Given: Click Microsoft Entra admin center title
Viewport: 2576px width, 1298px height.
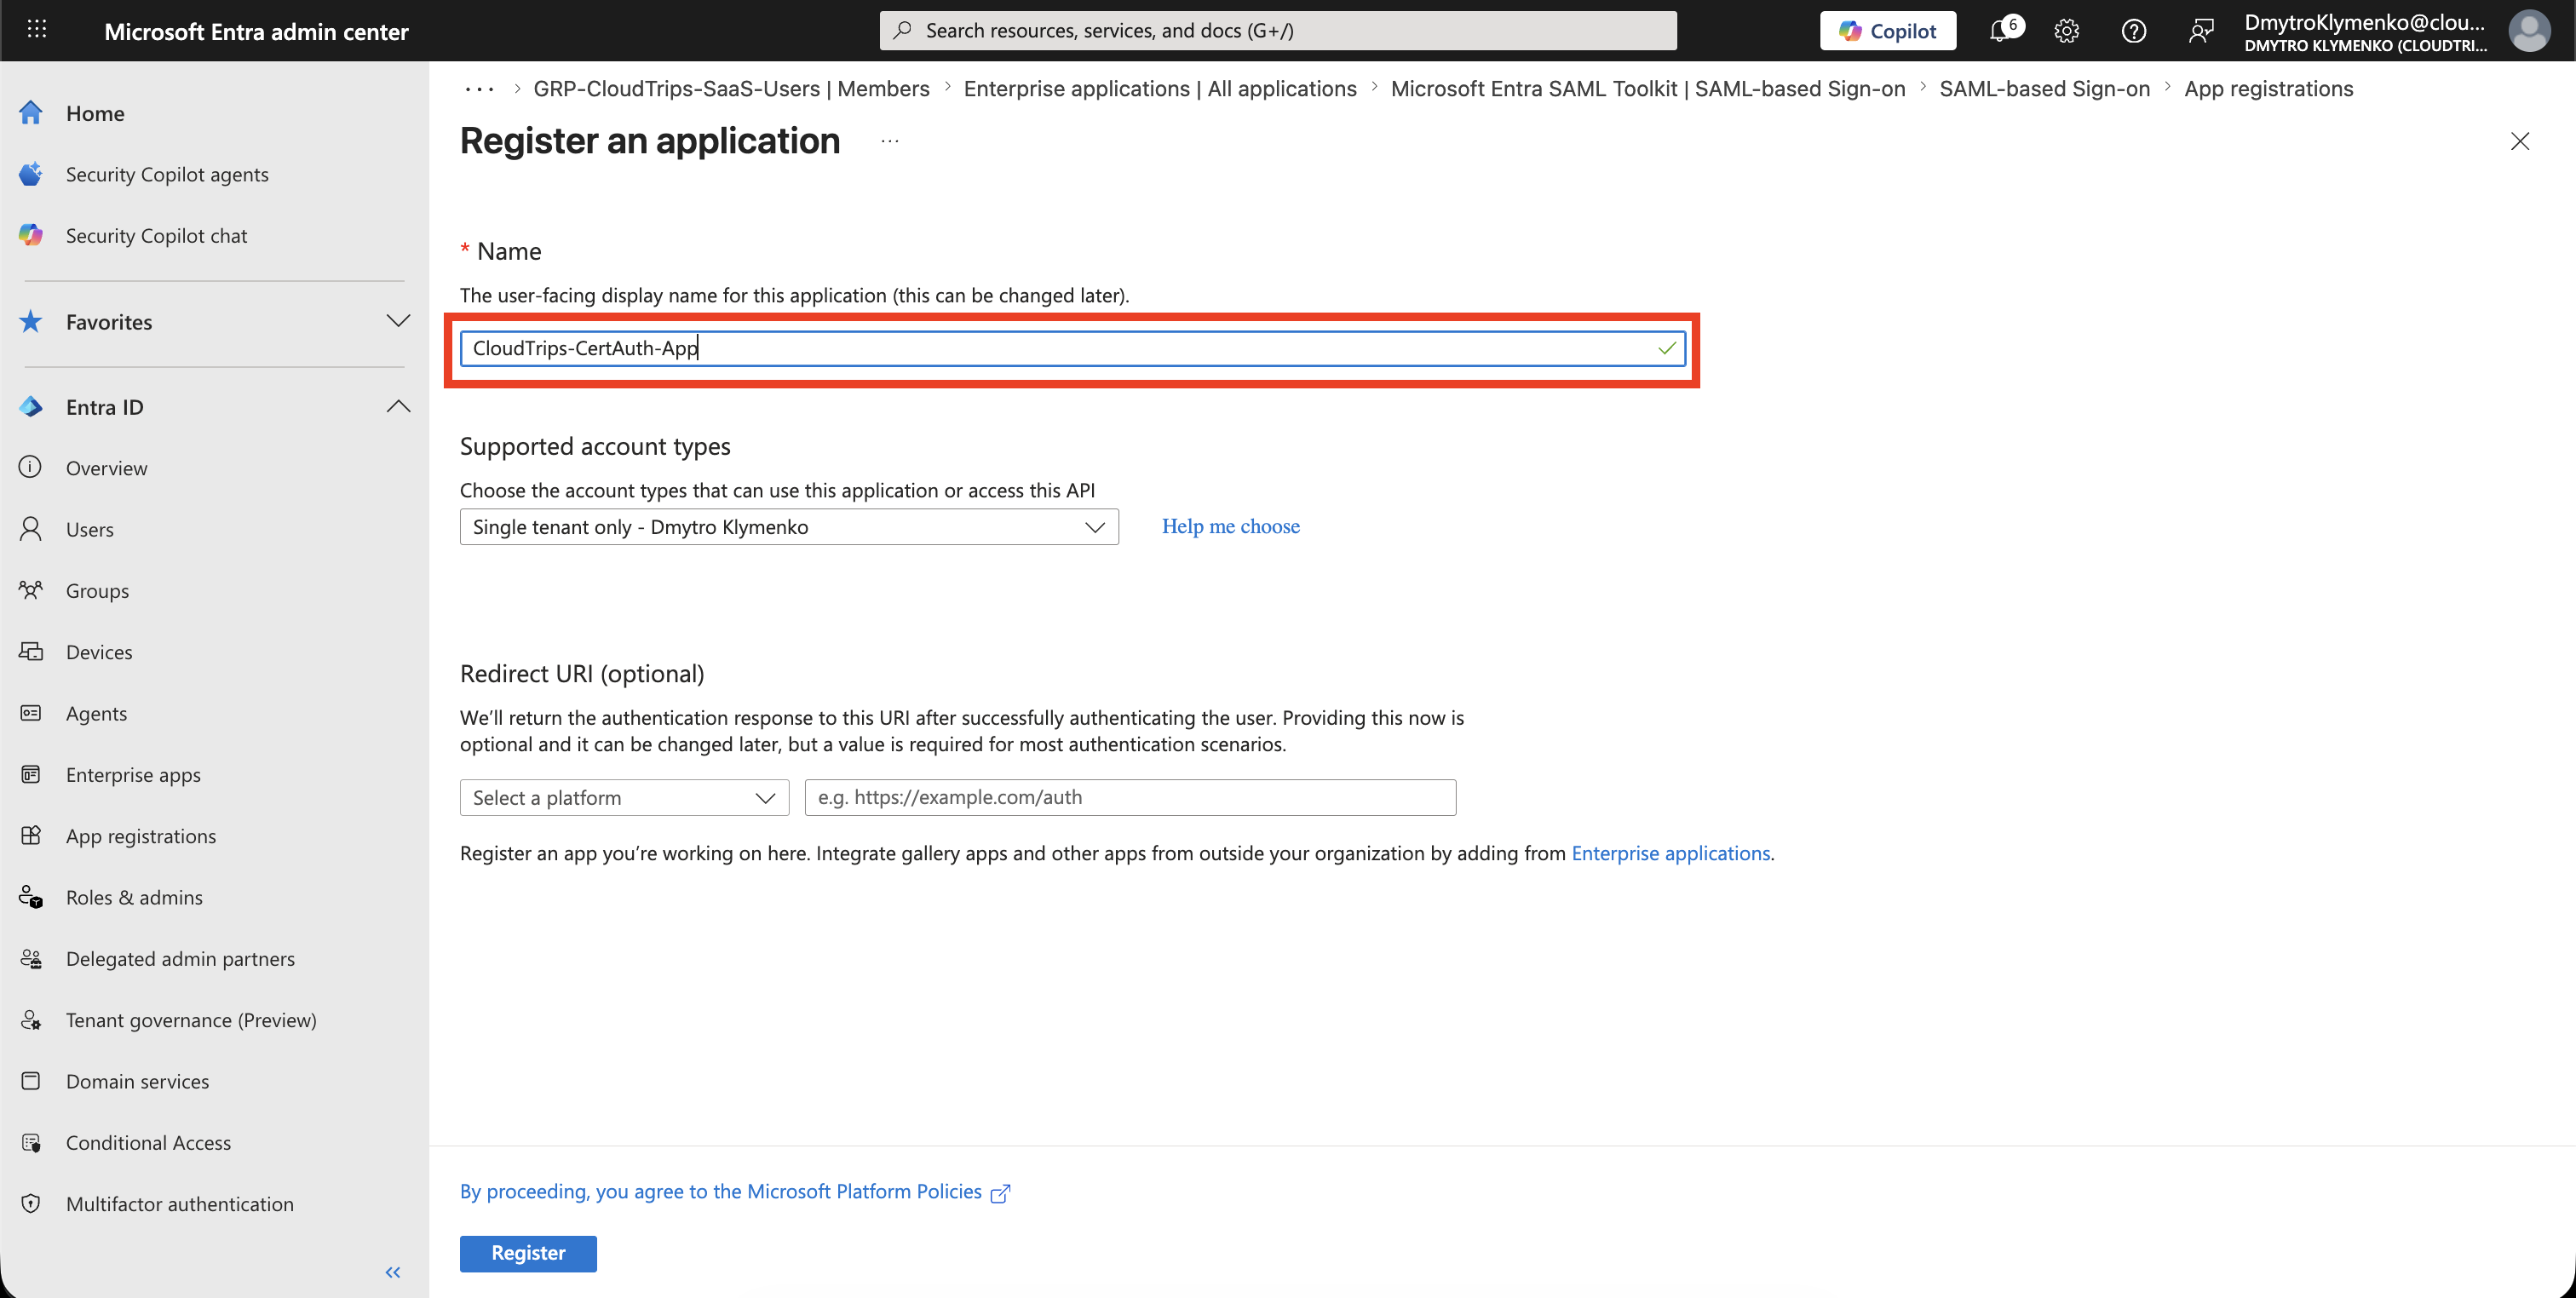Looking at the screenshot, I should [256, 31].
